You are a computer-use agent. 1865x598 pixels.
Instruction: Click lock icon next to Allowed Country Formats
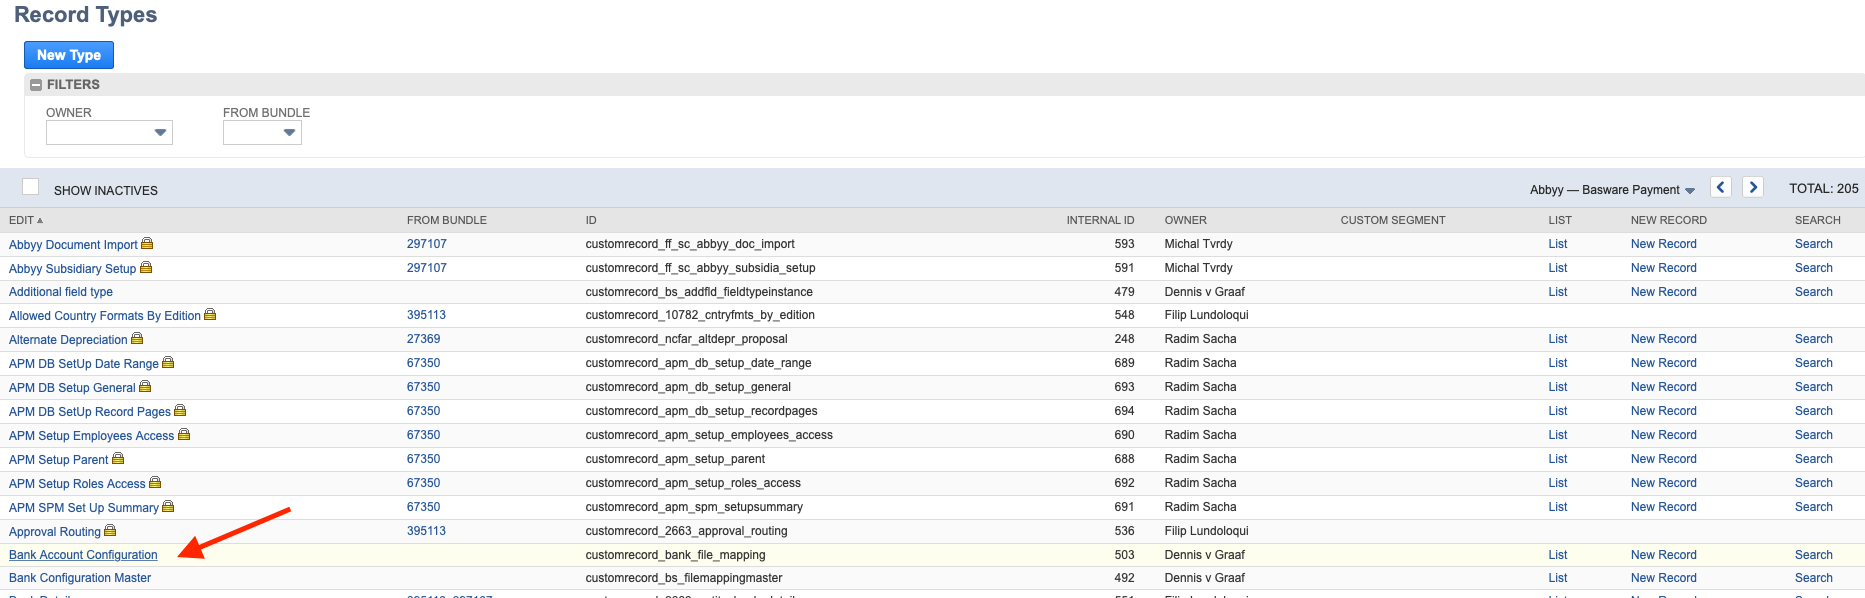click(210, 315)
